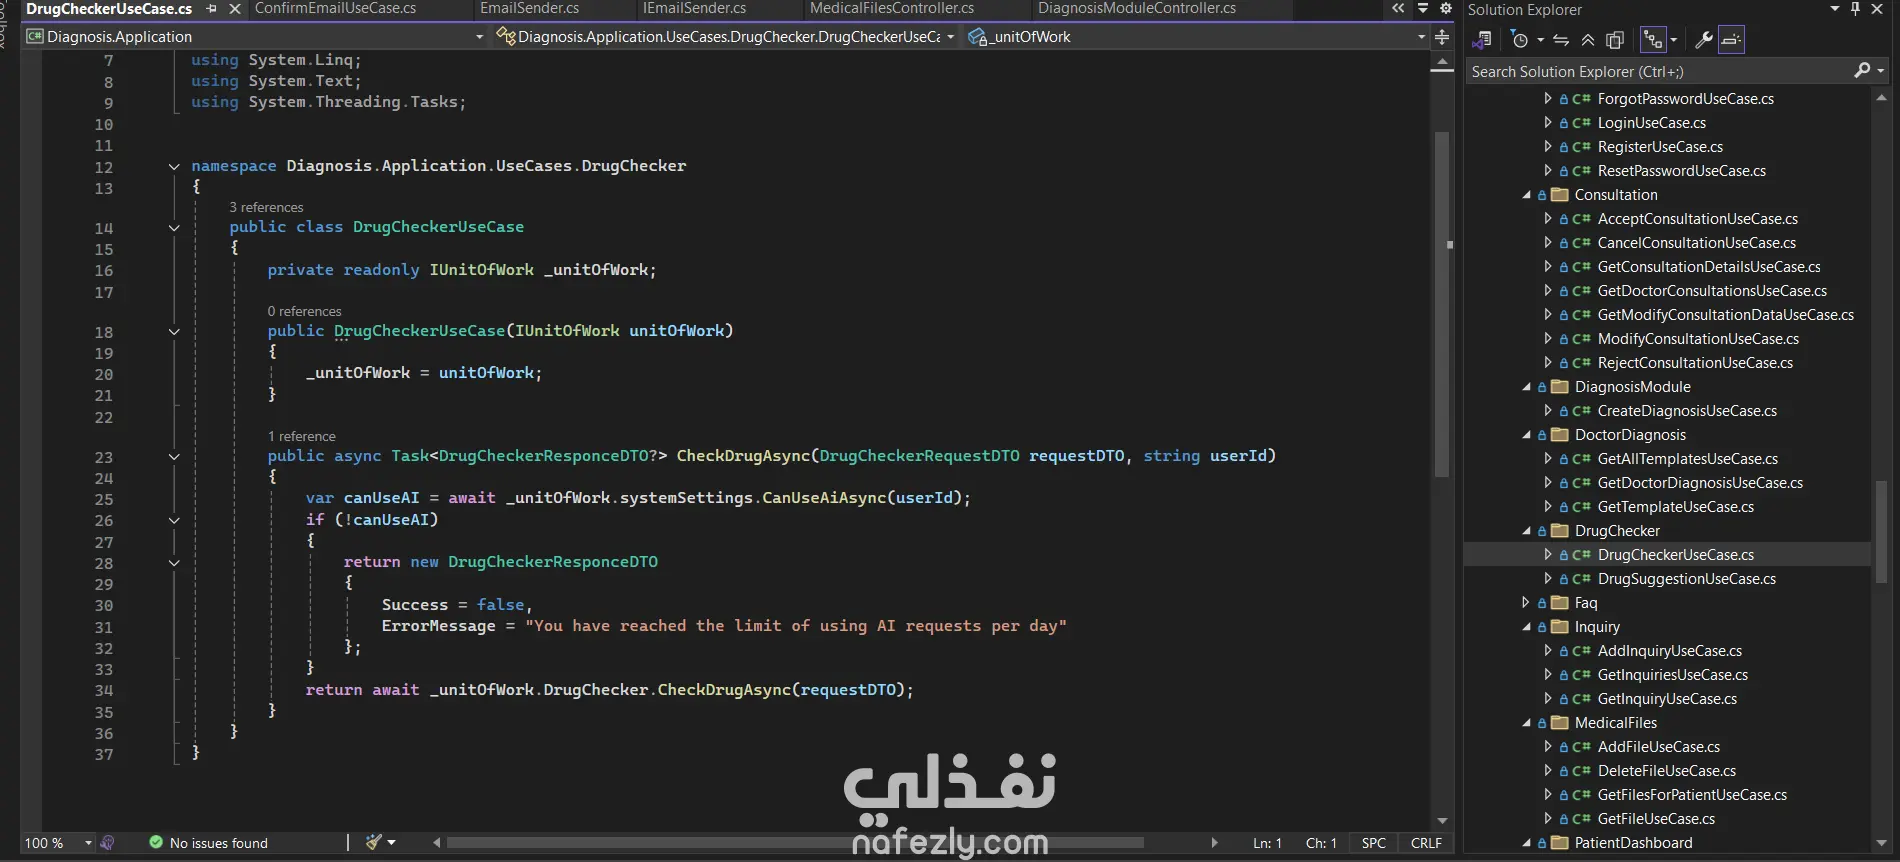Click the horizontal scrollbar left arrow
Viewport: 1900px width, 862px height.
pos(436,843)
